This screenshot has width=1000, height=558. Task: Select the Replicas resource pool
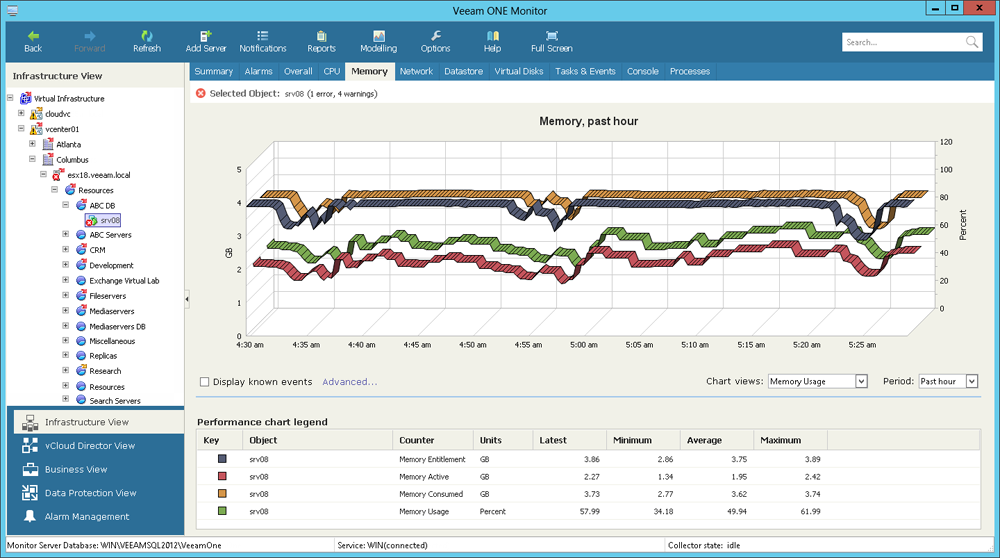103,356
